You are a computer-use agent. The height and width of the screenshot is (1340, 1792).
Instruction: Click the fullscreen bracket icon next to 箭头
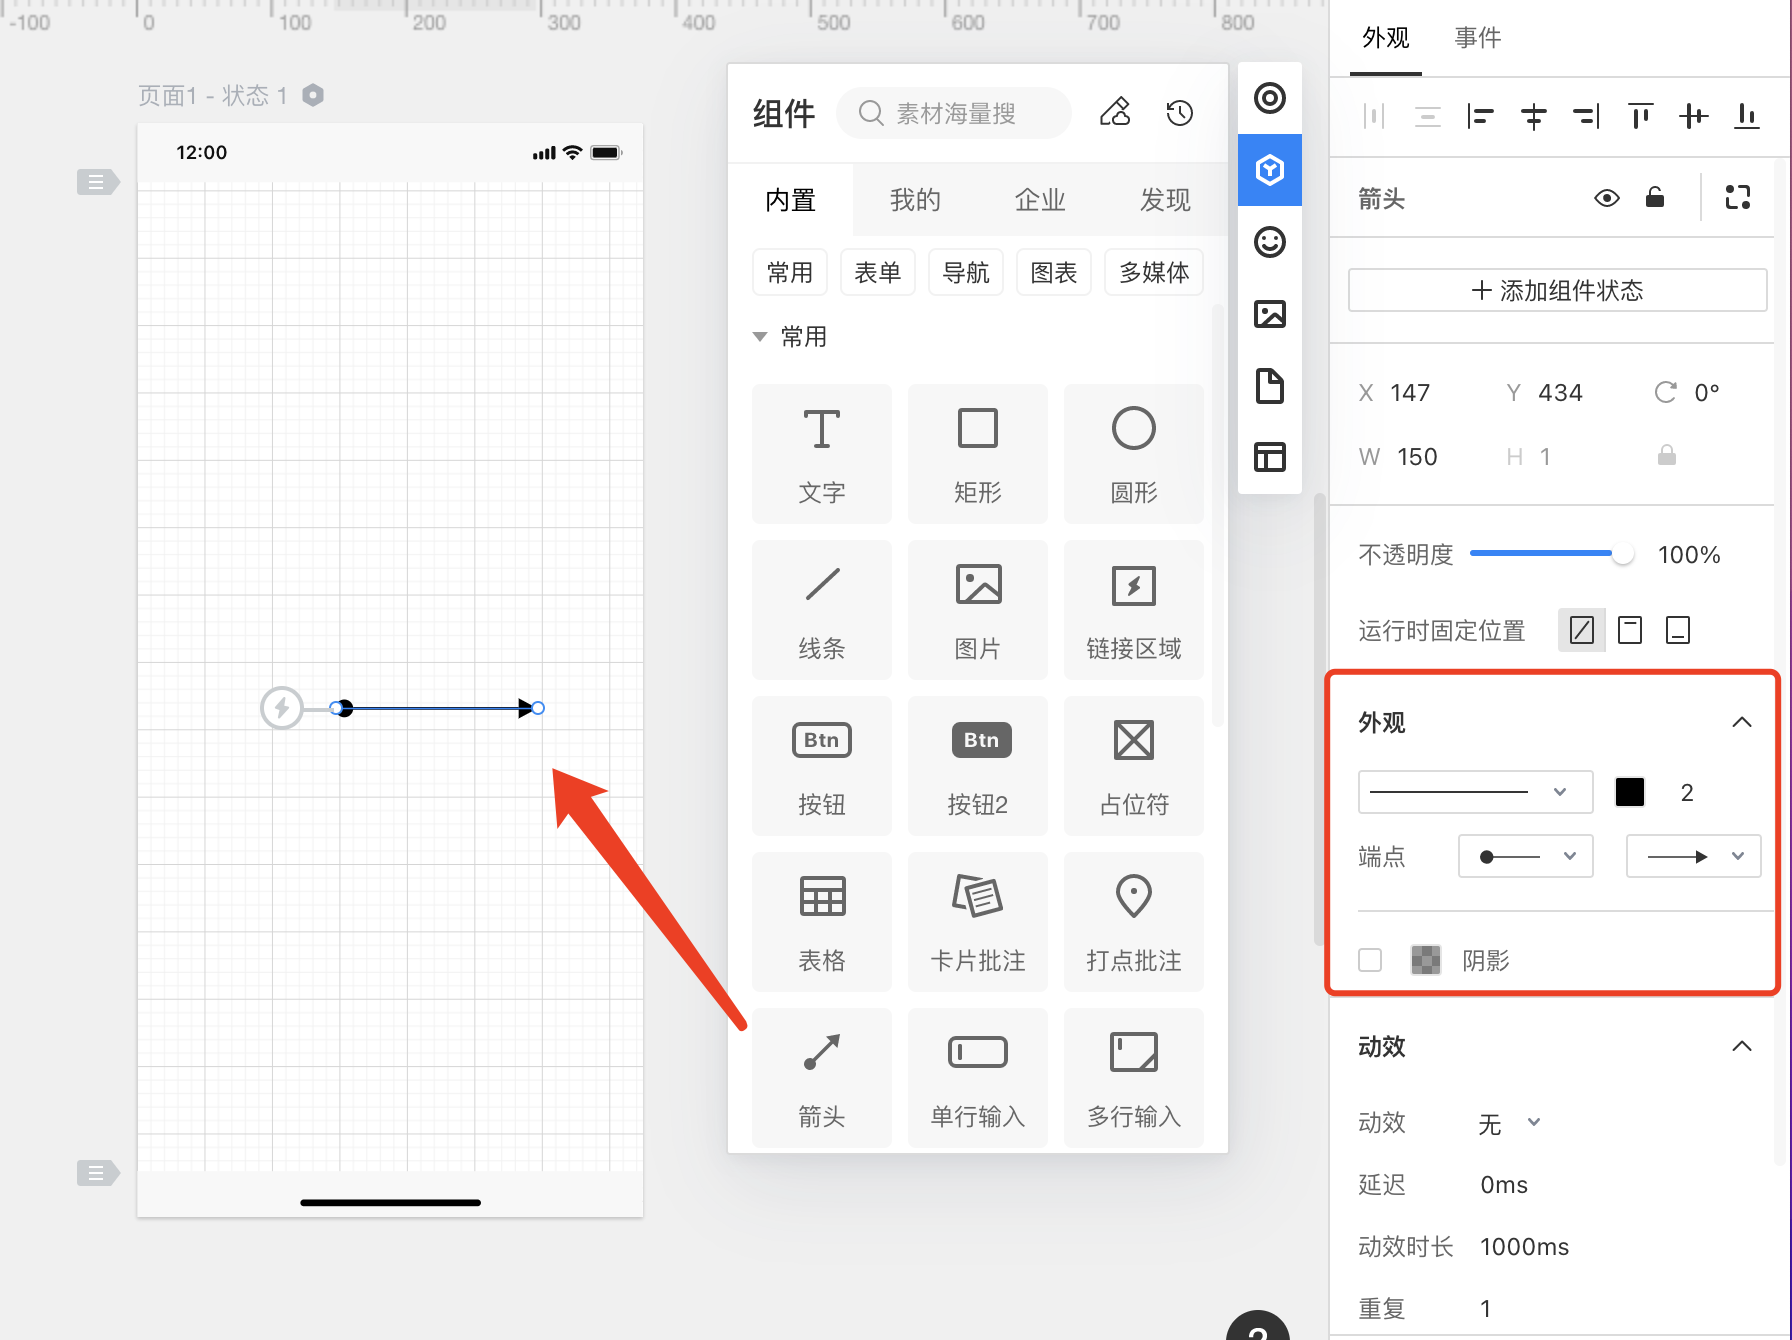[1738, 197]
